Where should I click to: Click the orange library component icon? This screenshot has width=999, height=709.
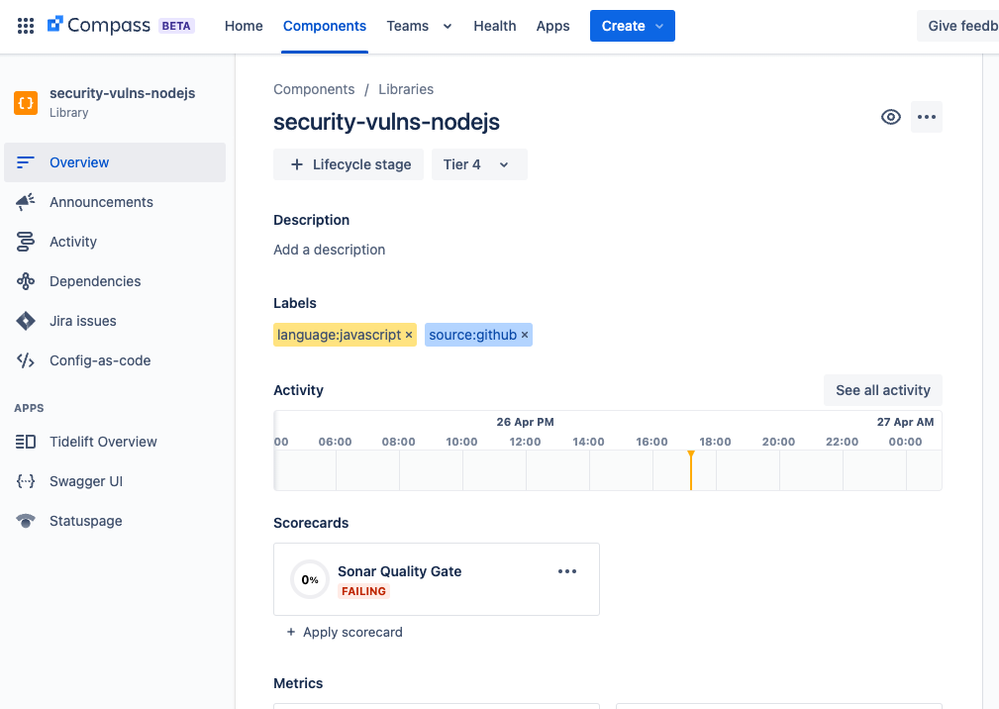26,103
